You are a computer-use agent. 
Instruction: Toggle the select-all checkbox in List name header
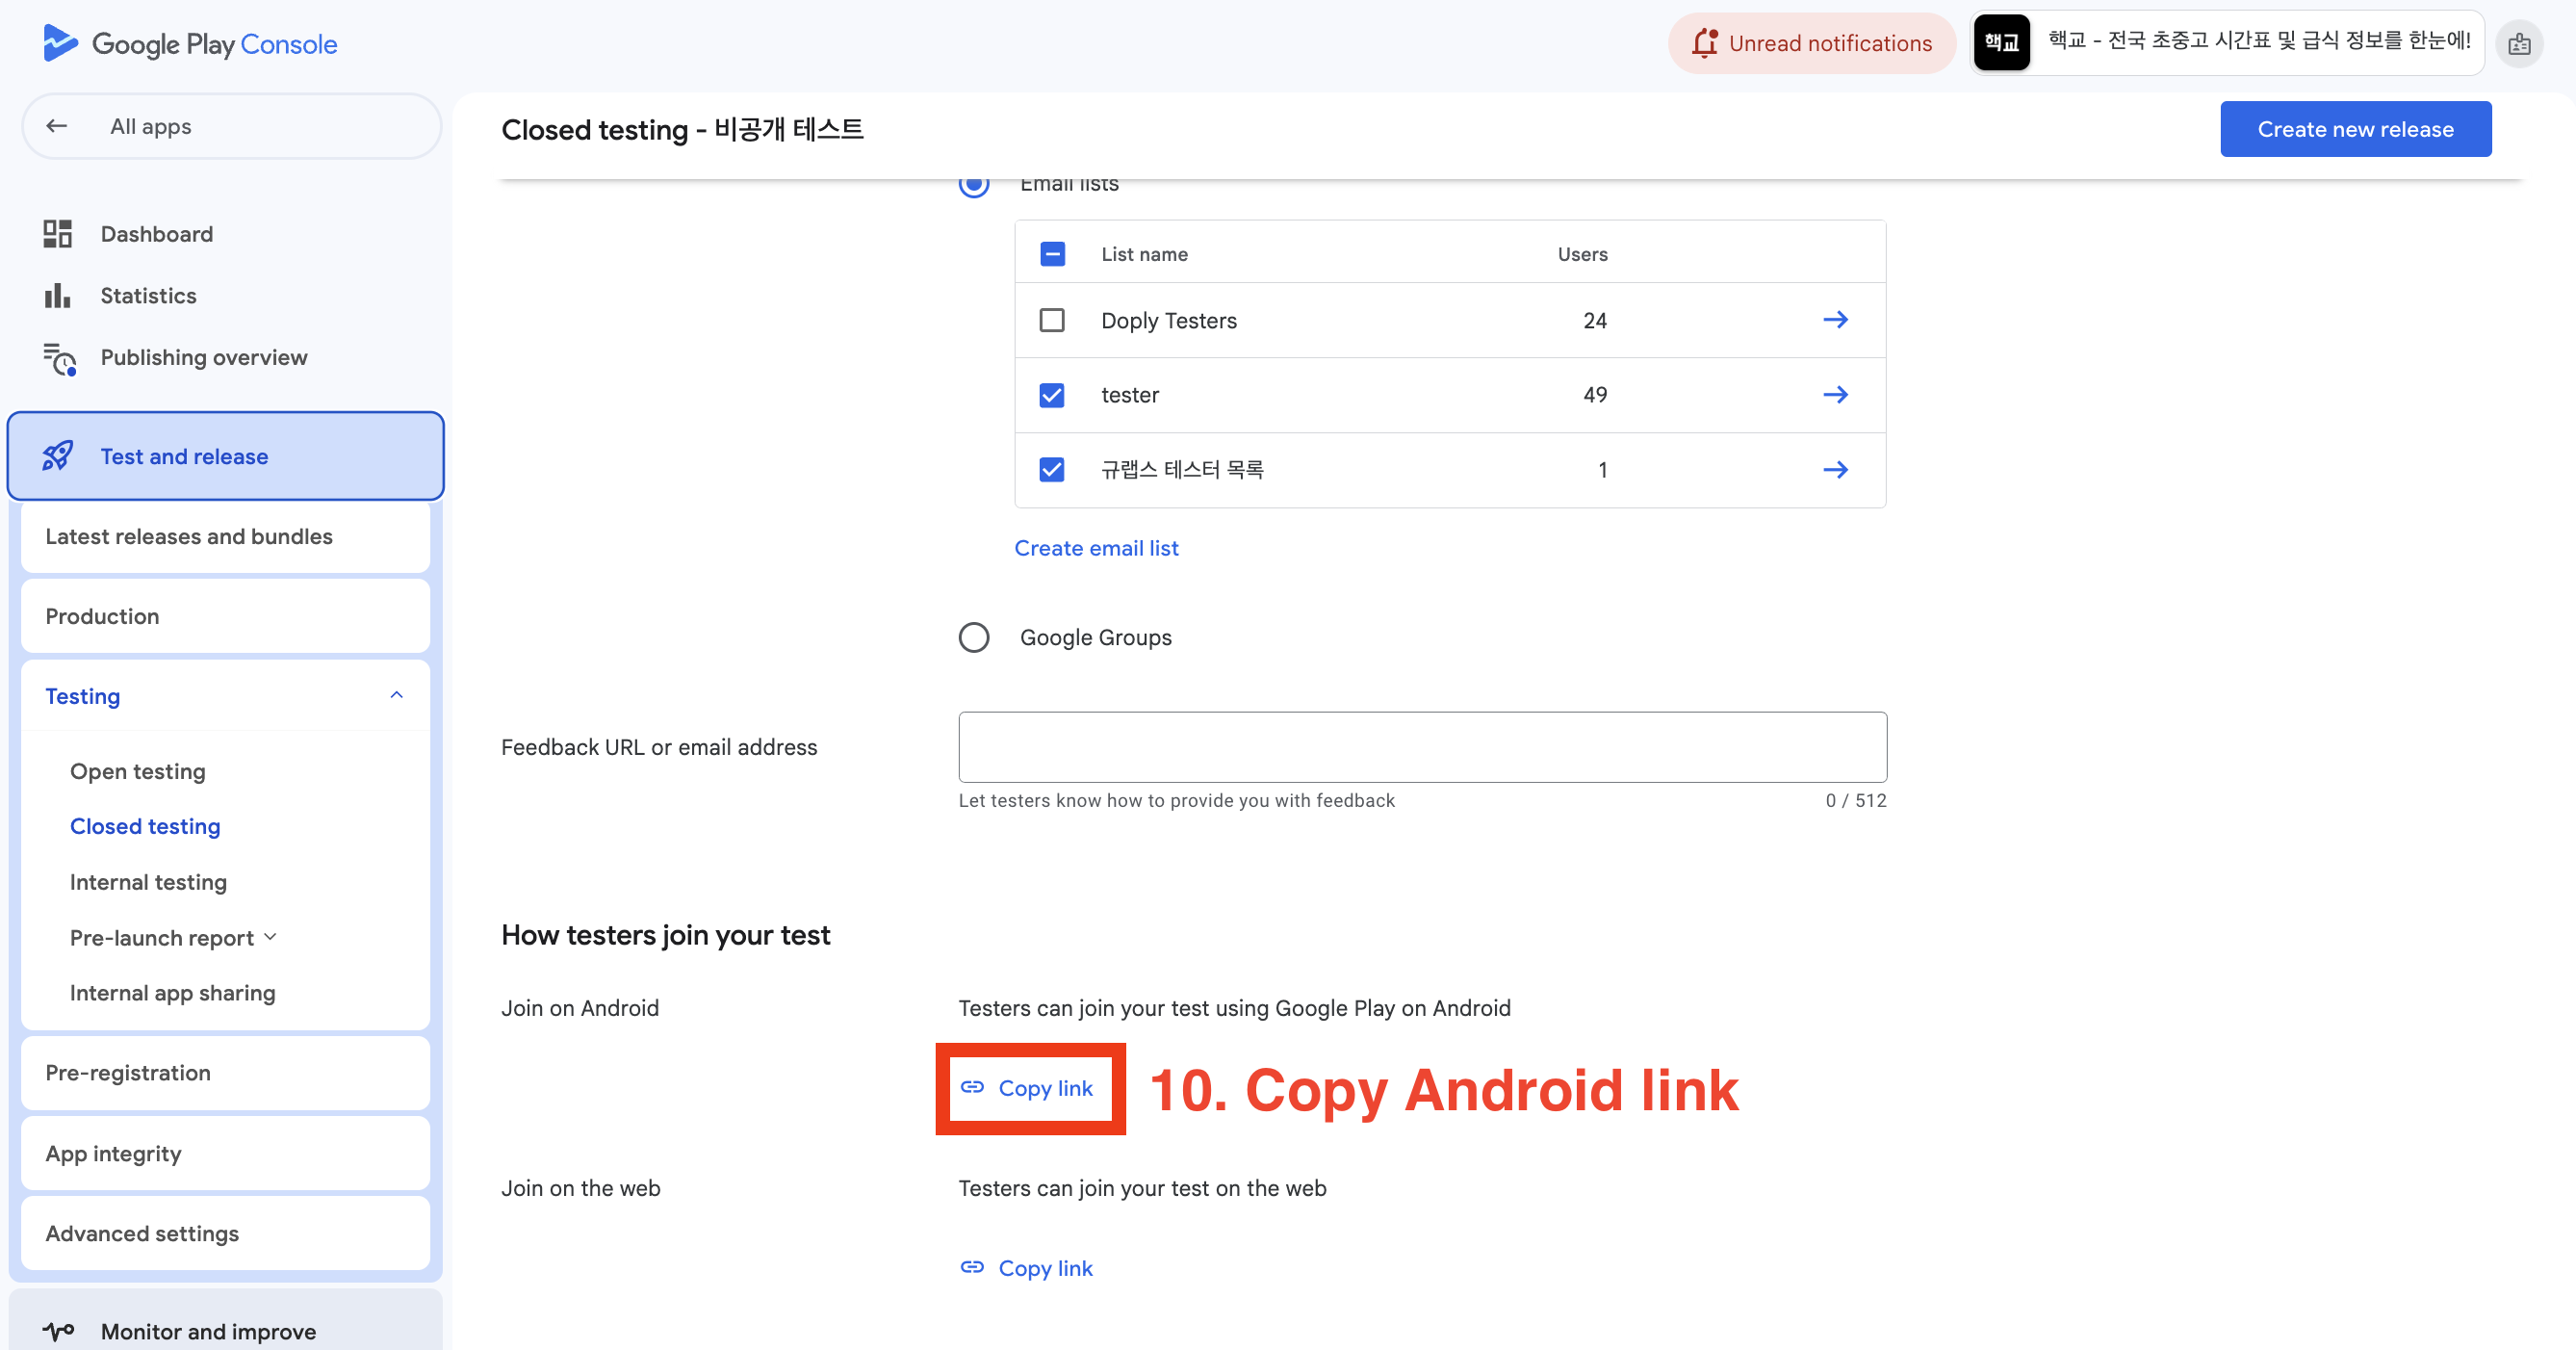[1052, 254]
